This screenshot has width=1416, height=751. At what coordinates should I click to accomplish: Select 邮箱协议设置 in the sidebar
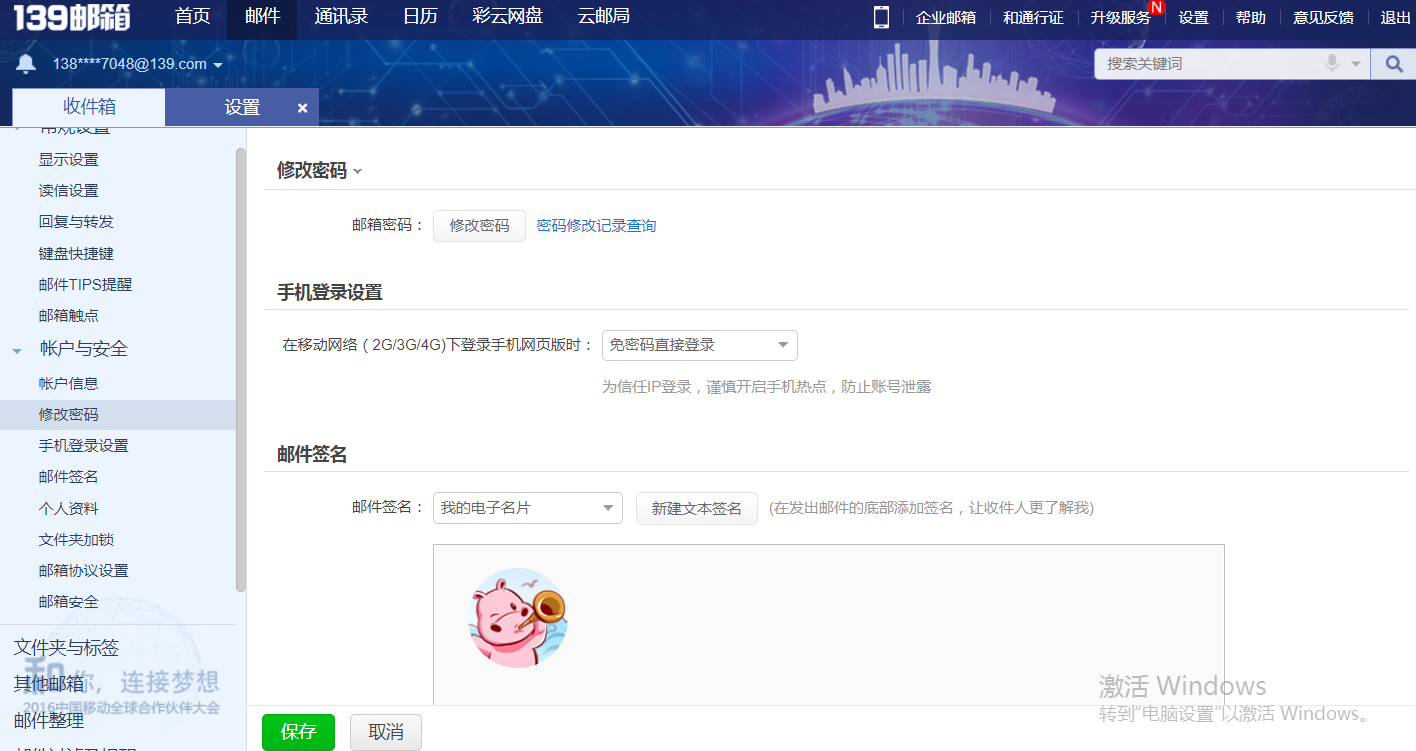[x=83, y=571]
